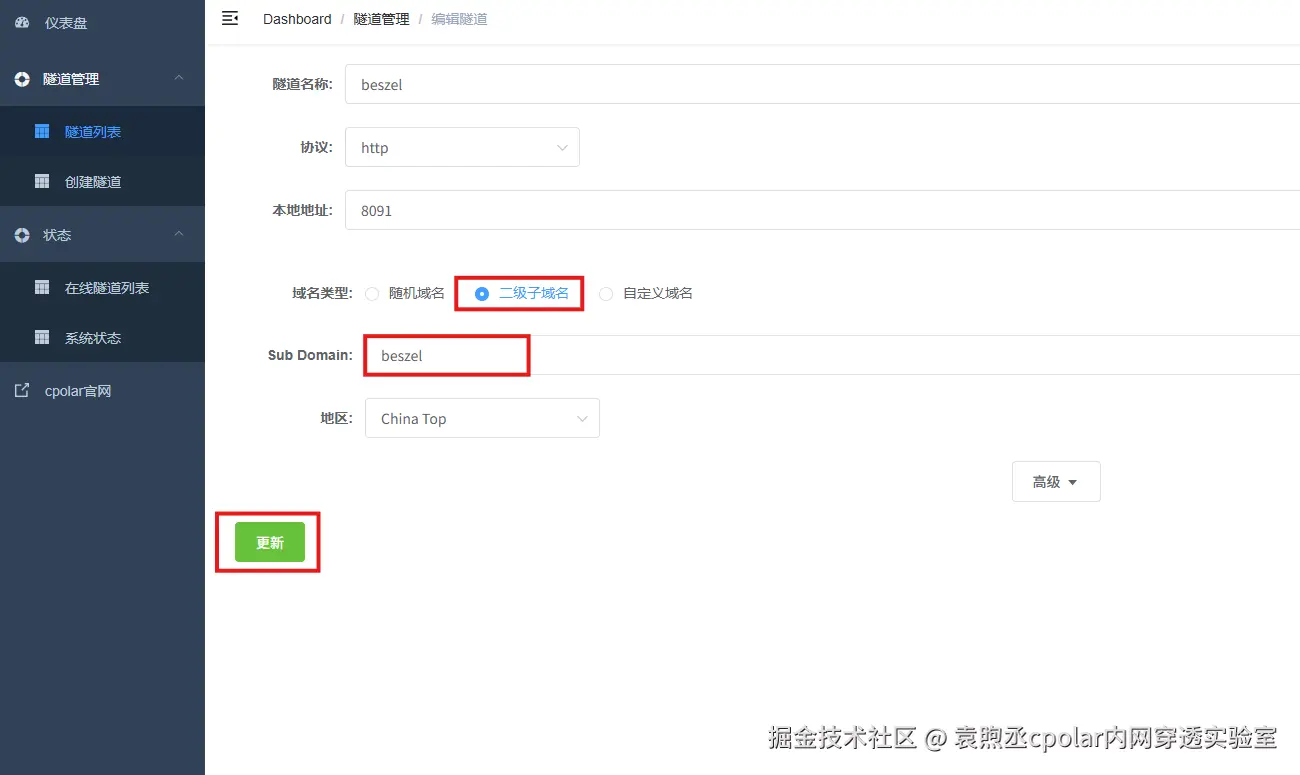The image size is (1300, 775).
Task: Click 隧道管理 breadcrumb item
Action: coord(381,19)
